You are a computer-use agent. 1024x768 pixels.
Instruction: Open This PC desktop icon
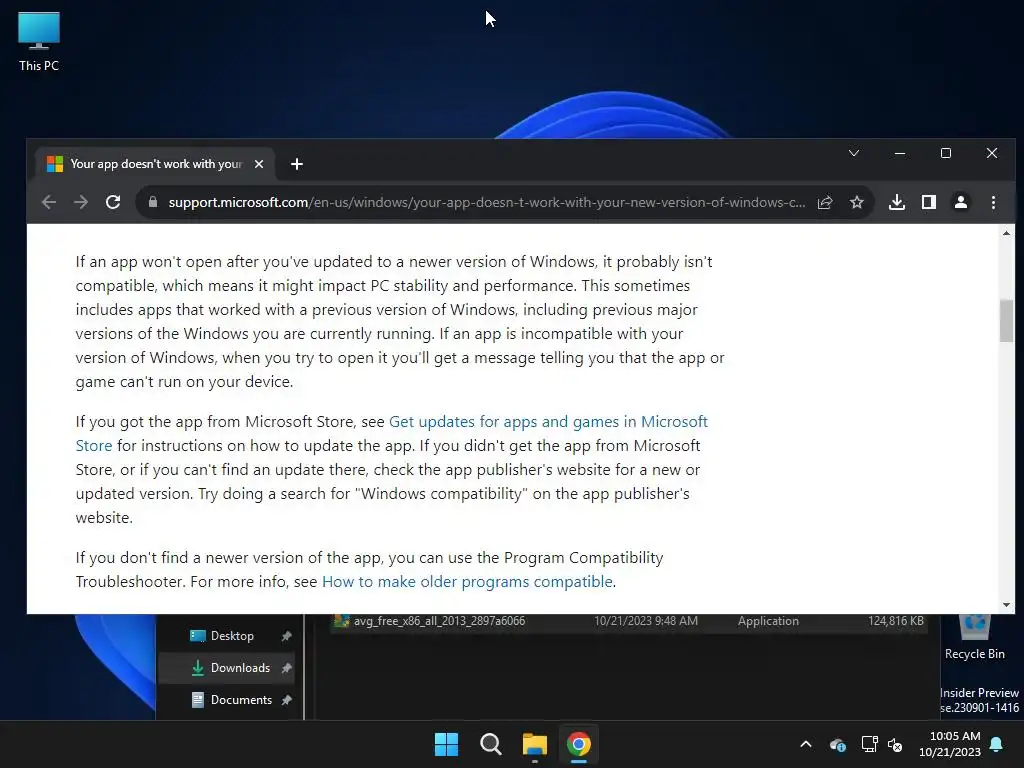(x=39, y=40)
